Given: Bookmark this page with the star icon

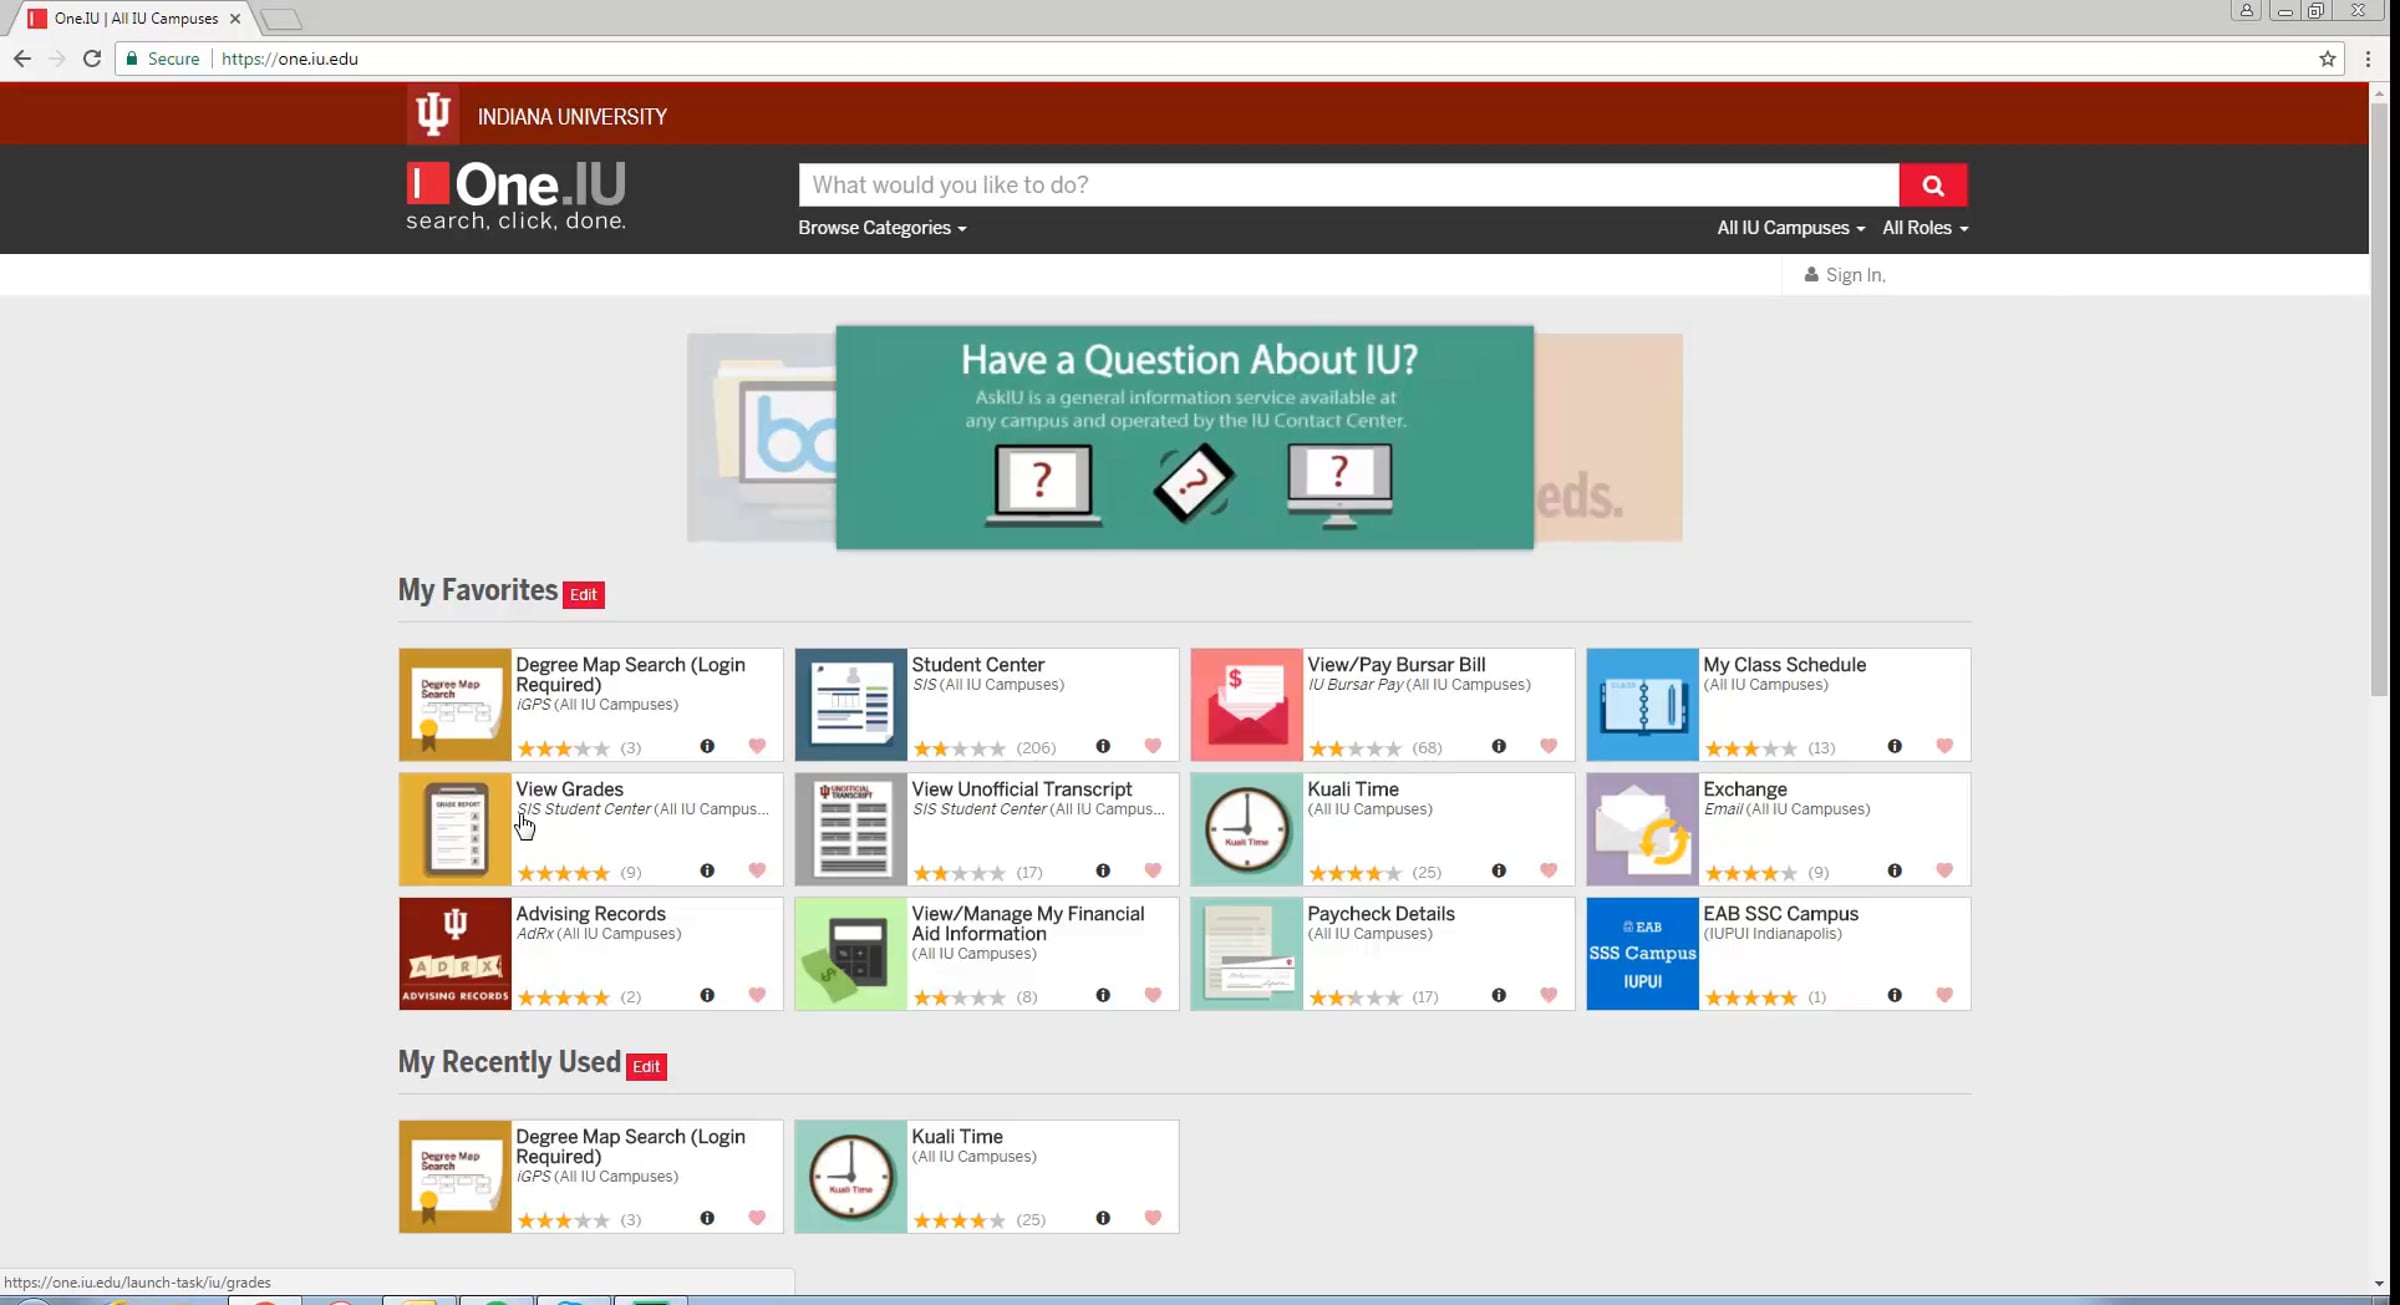Looking at the screenshot, I should tap(2328, 59).
